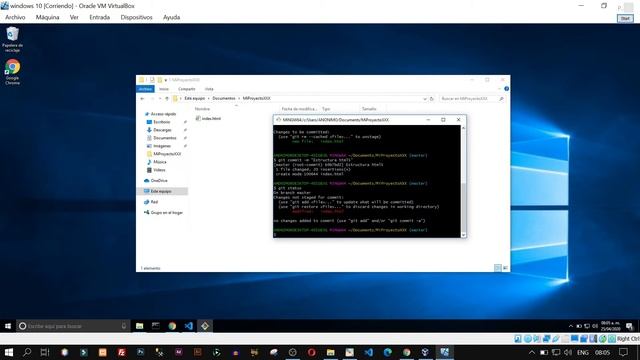The height and width of the screenshot is (360, 640).
Task: Open guest Windows Start button
Action: tap(8, 326)
